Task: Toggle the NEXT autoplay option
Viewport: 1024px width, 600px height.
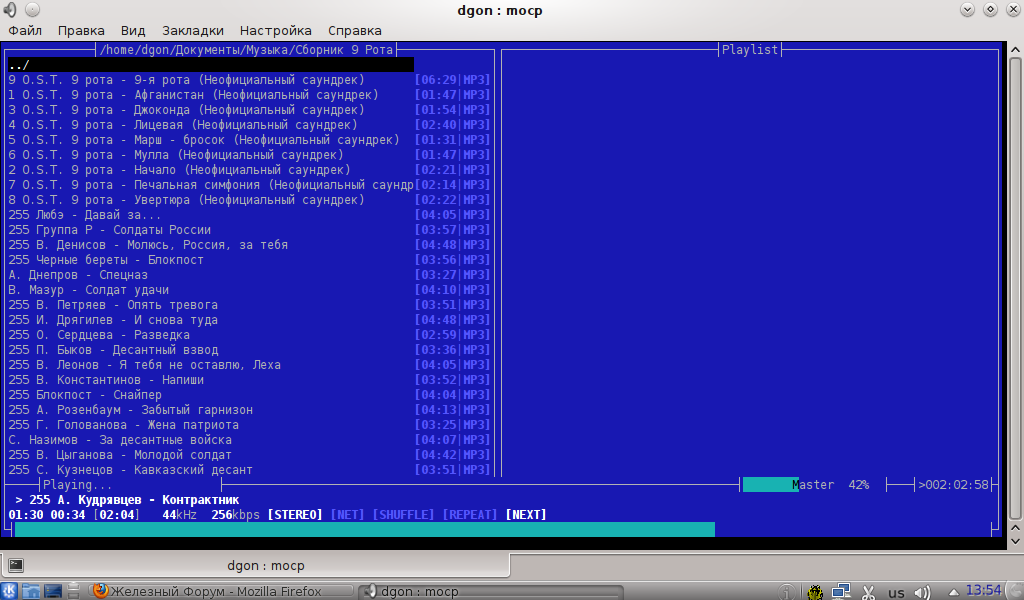Action: pos(526,514)
